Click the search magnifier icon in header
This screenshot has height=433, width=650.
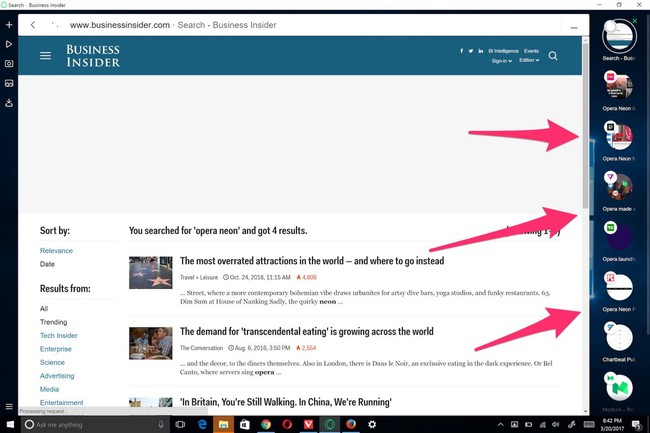[553, 56]
